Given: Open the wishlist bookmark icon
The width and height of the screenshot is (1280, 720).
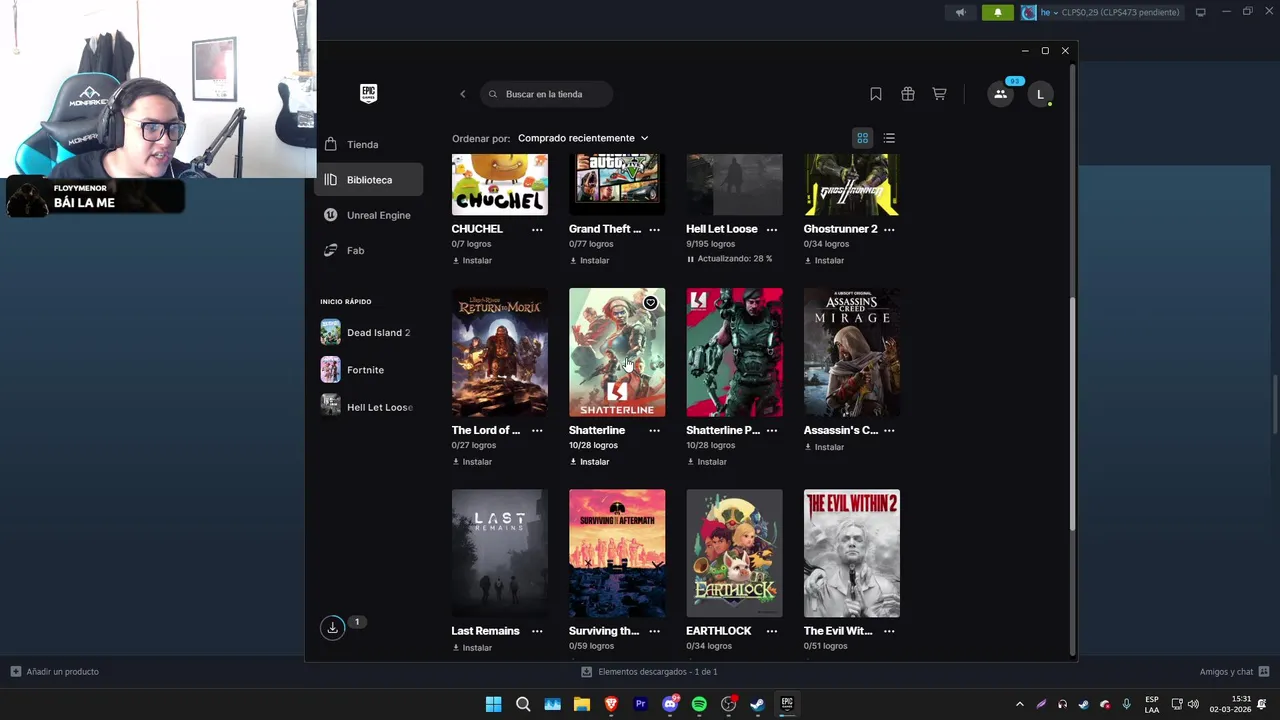Looking at the screenshot, I should tap(876, 94).
